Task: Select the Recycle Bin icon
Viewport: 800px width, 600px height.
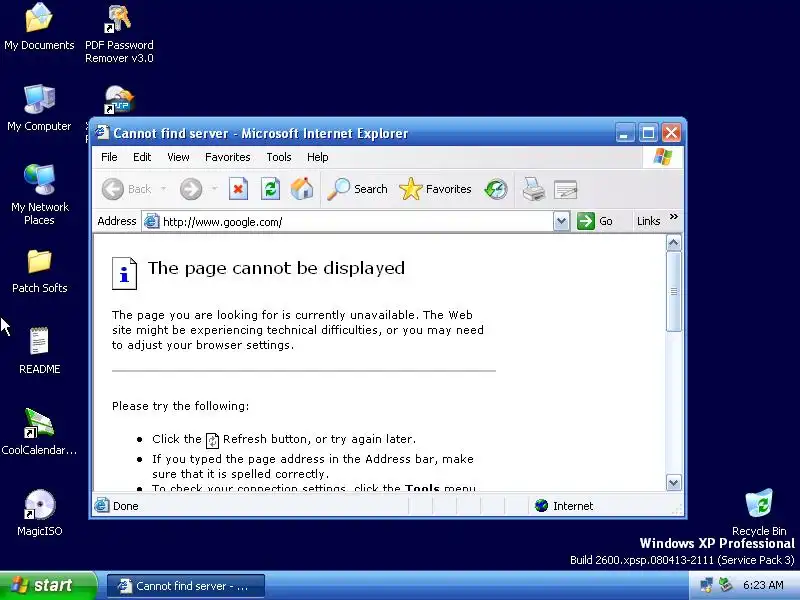Action: coord(759,512)
